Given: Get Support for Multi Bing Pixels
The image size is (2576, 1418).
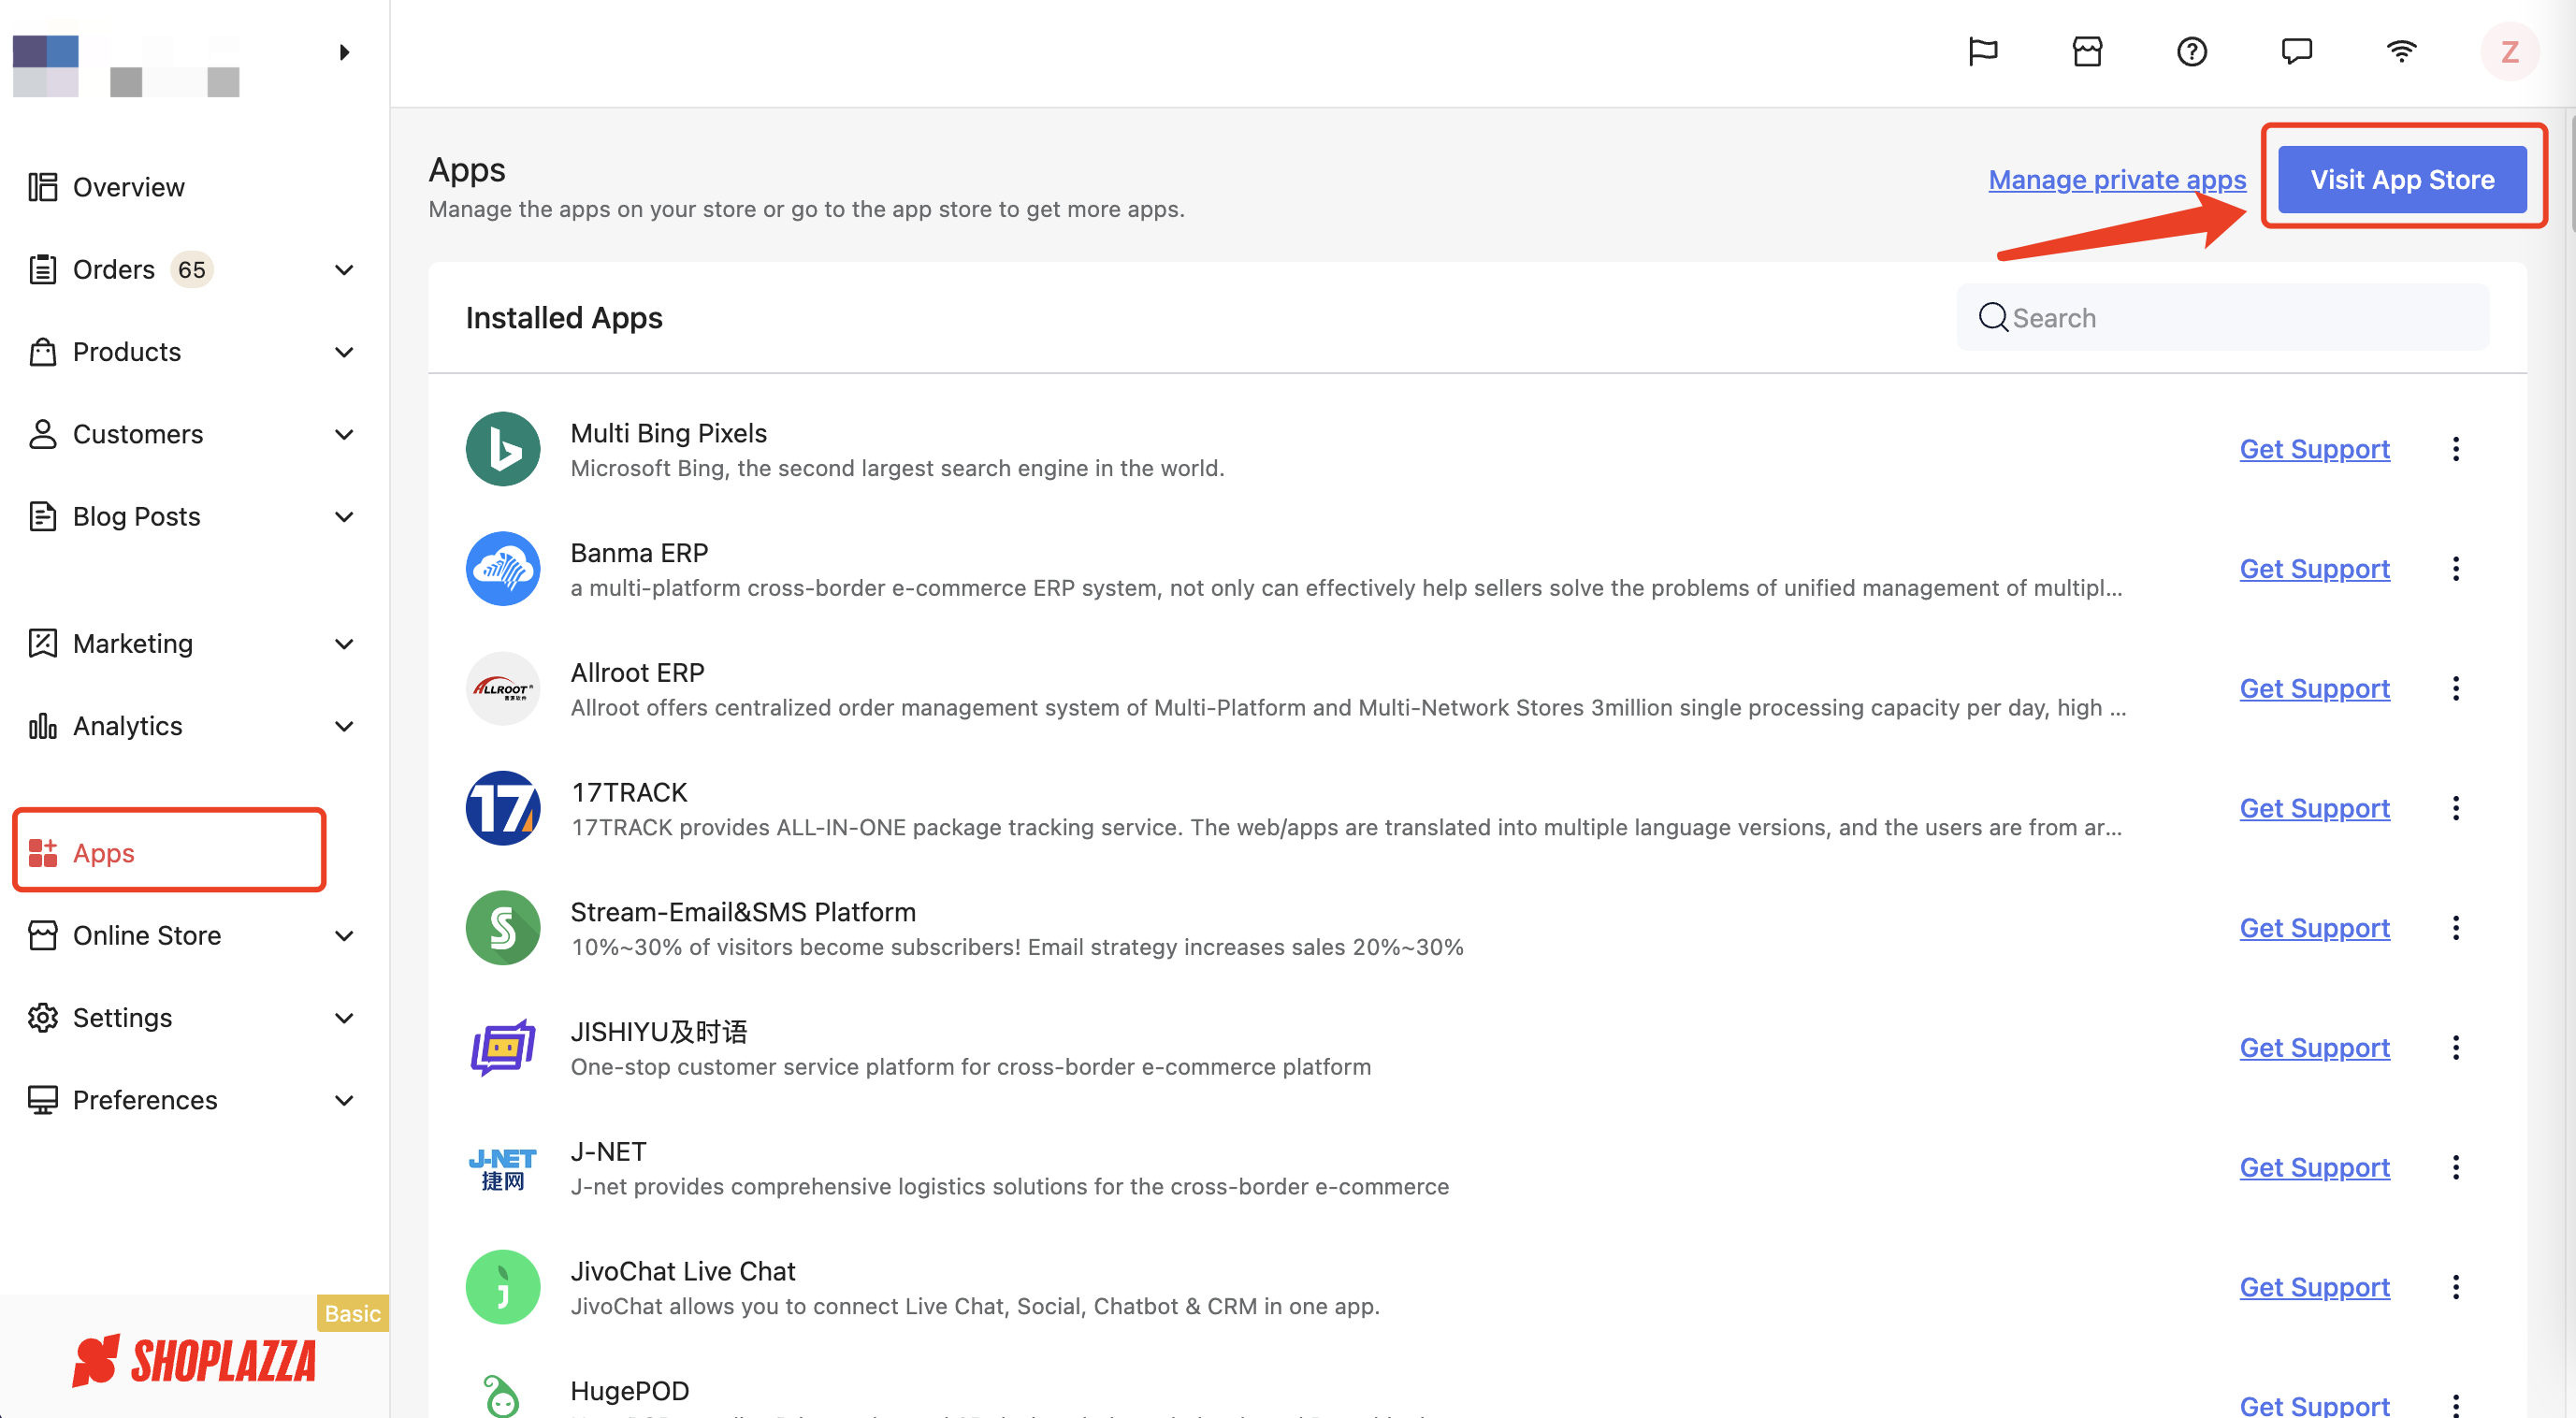Looking at the screenshot, I should coord(2314,449).
